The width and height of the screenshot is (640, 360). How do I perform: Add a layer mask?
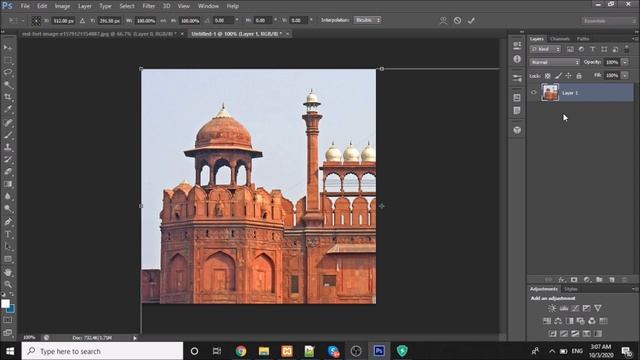(x=574, y=280)
